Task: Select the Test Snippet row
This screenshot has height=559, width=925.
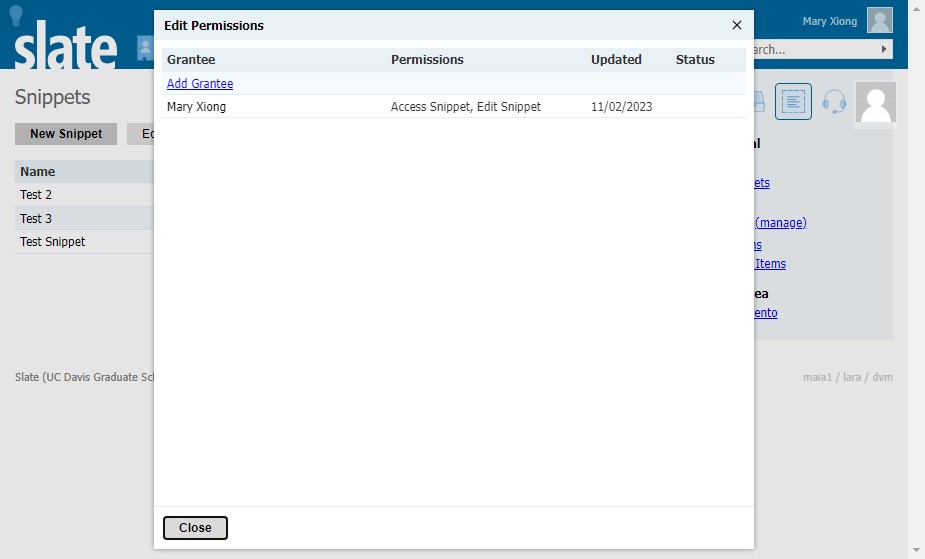Action: click(84, 242)
